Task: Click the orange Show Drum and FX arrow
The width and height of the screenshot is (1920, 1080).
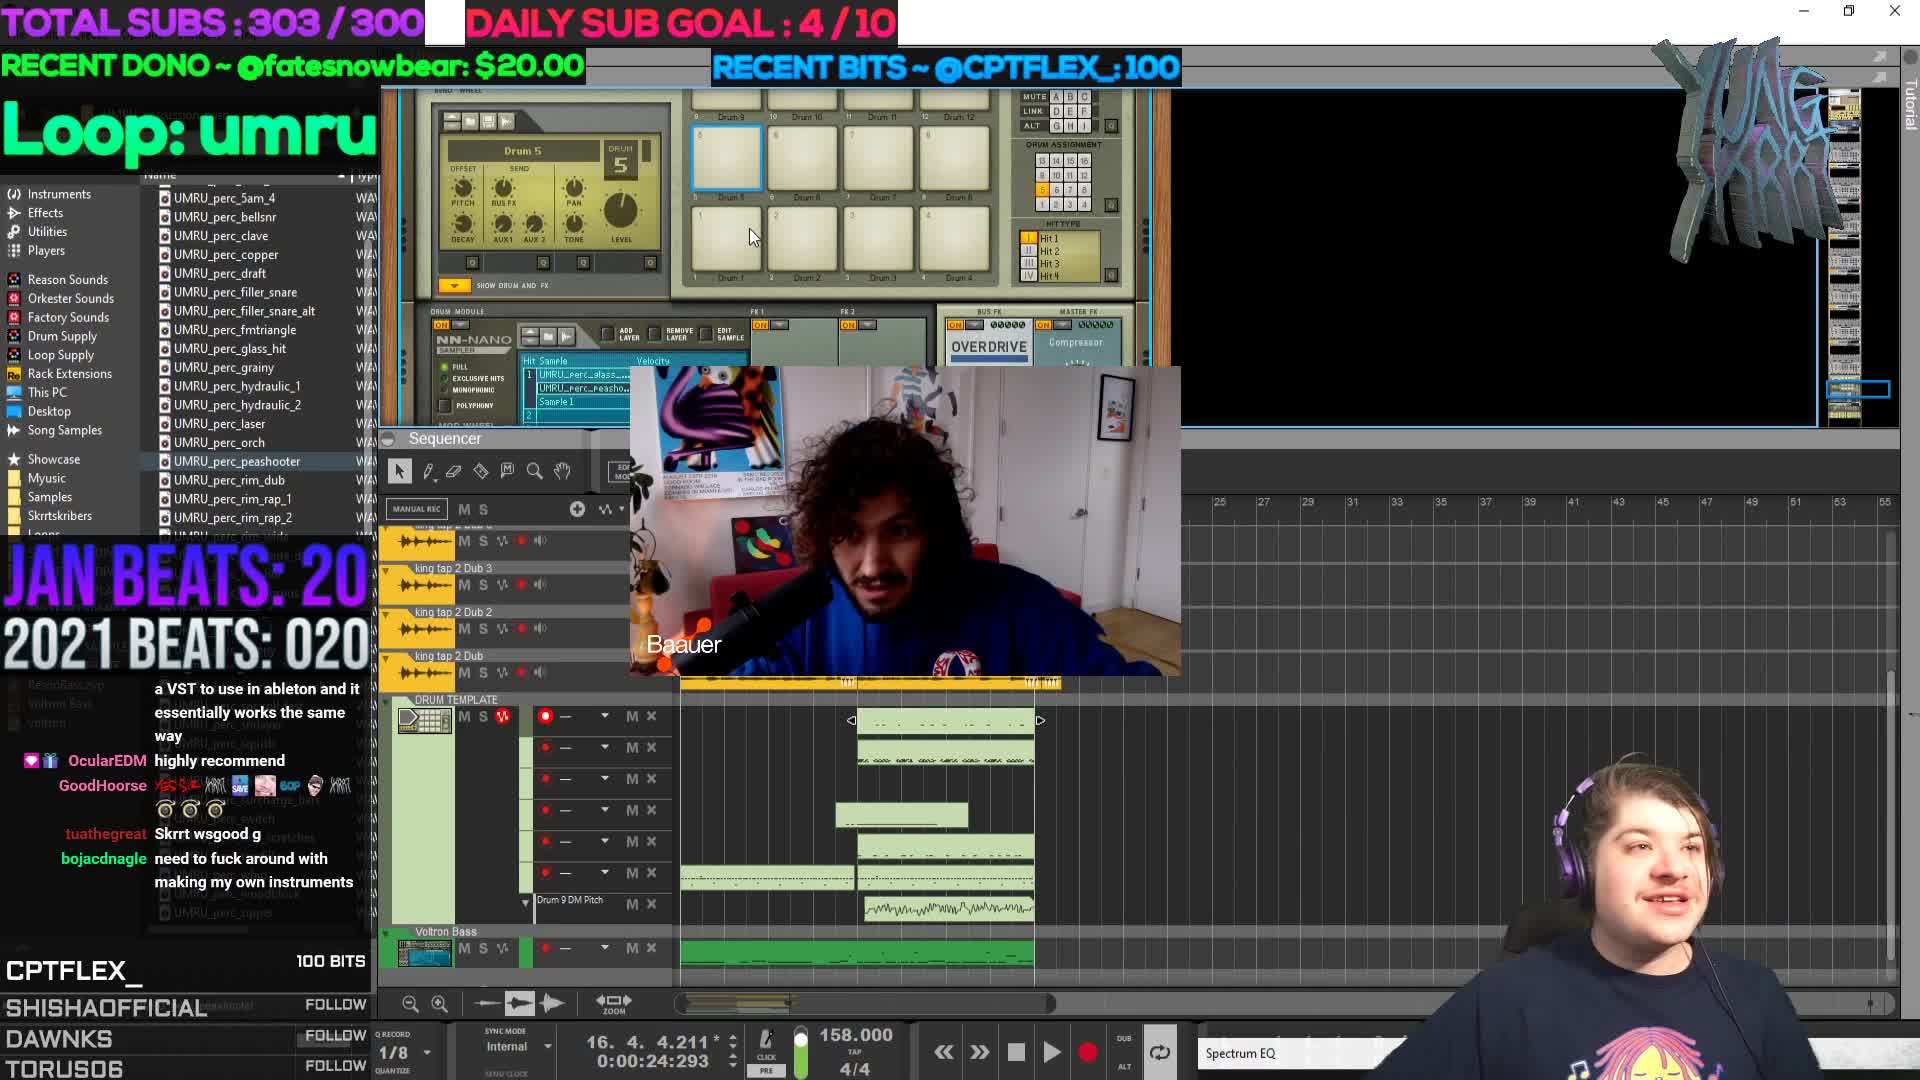Action: 454,286
